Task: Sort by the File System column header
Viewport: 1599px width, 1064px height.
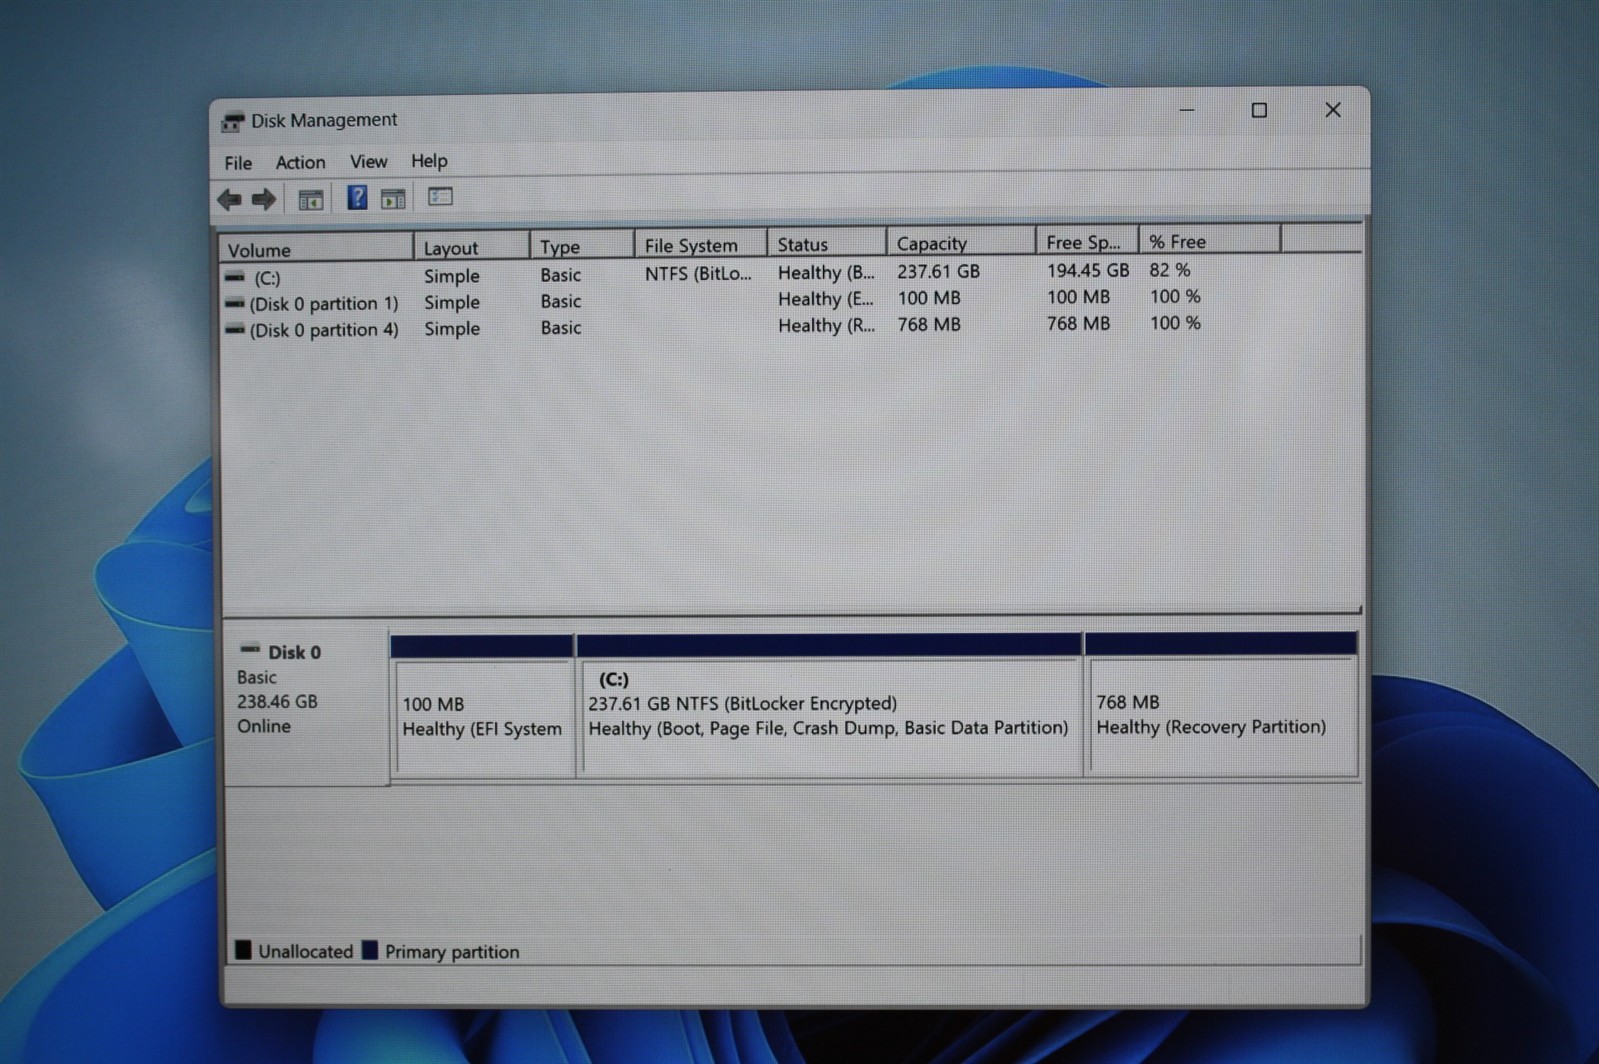Action: [x=700, y=245]
